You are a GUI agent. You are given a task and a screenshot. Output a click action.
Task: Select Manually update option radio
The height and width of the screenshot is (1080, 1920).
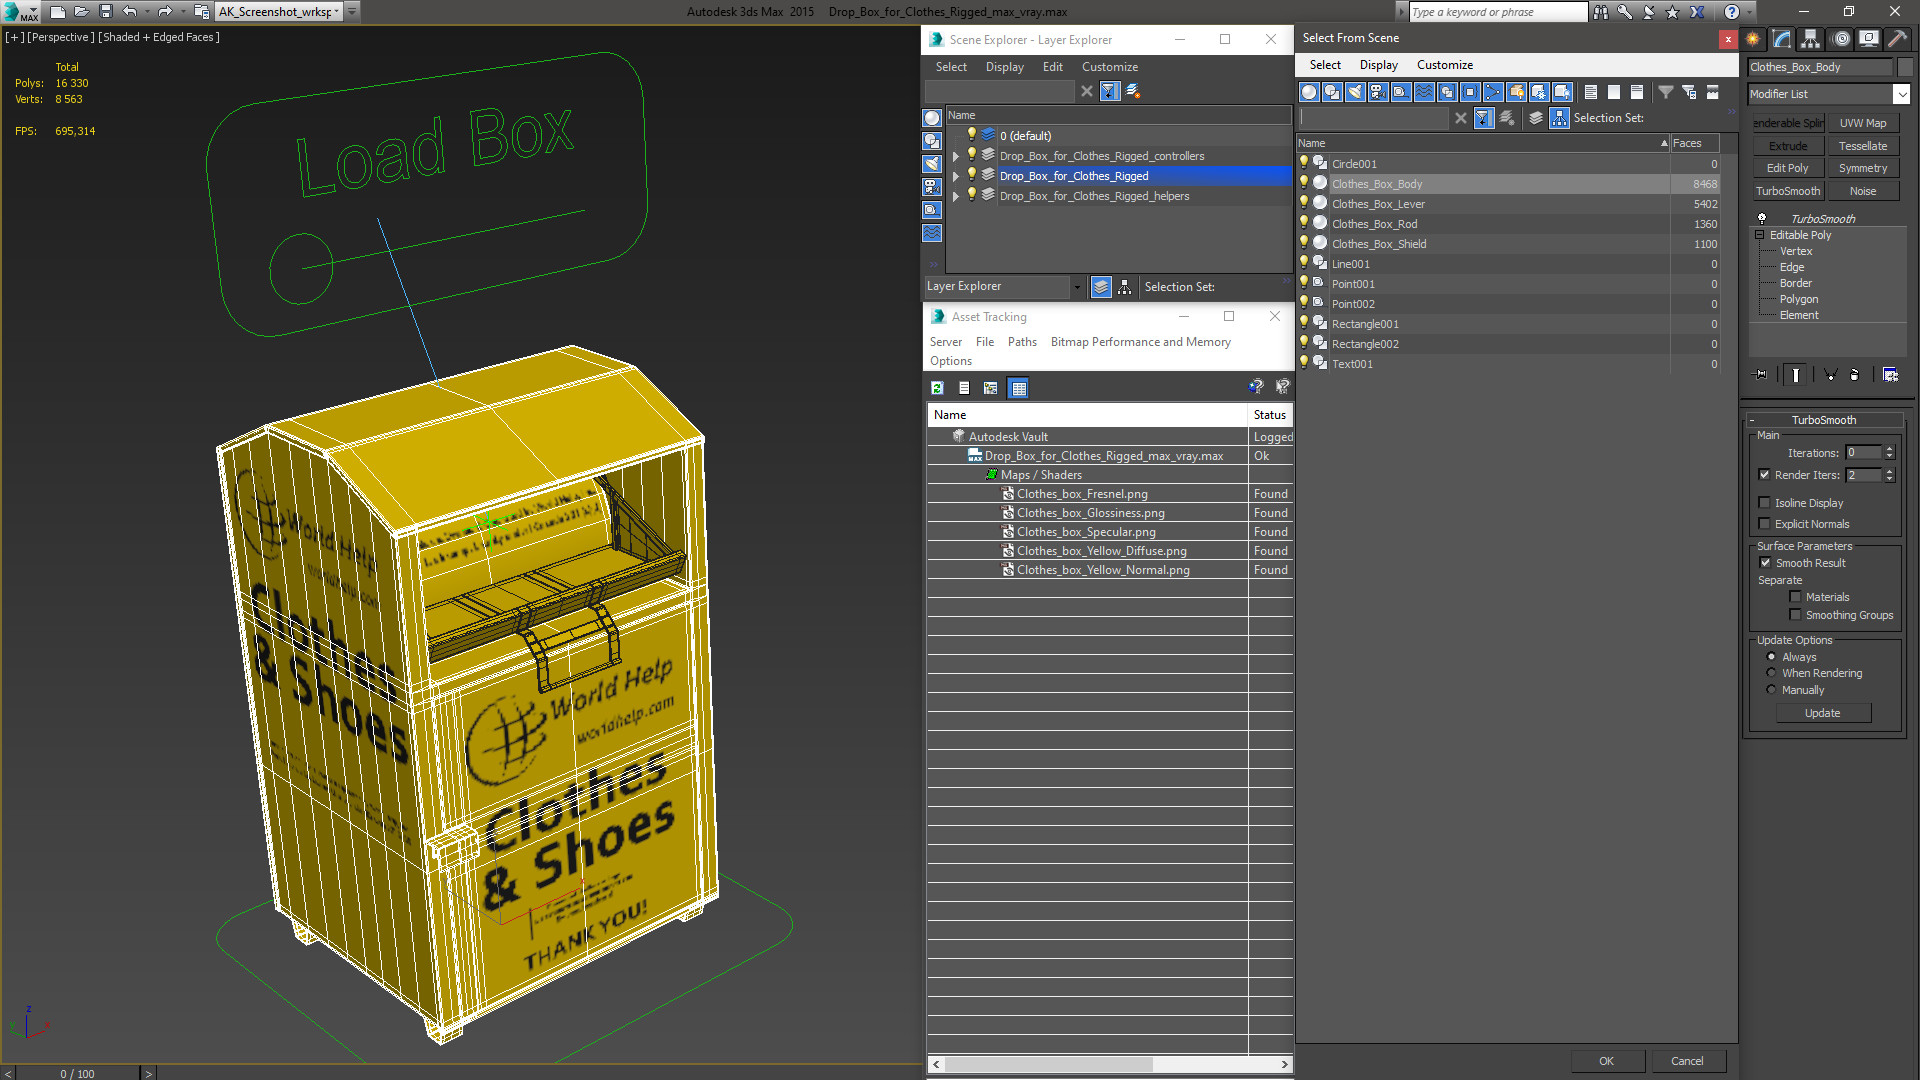pyautogui.click(x=1771, y=690)
